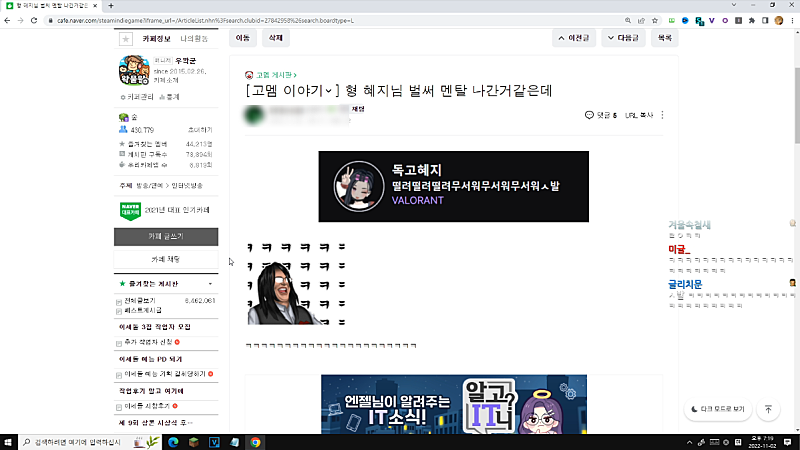
Task: Click the cafe rank tree icon
Action: click(x=123, y=117)
